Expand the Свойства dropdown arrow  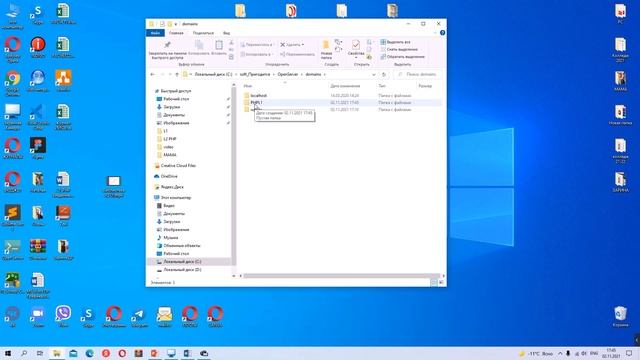point(356,58)
